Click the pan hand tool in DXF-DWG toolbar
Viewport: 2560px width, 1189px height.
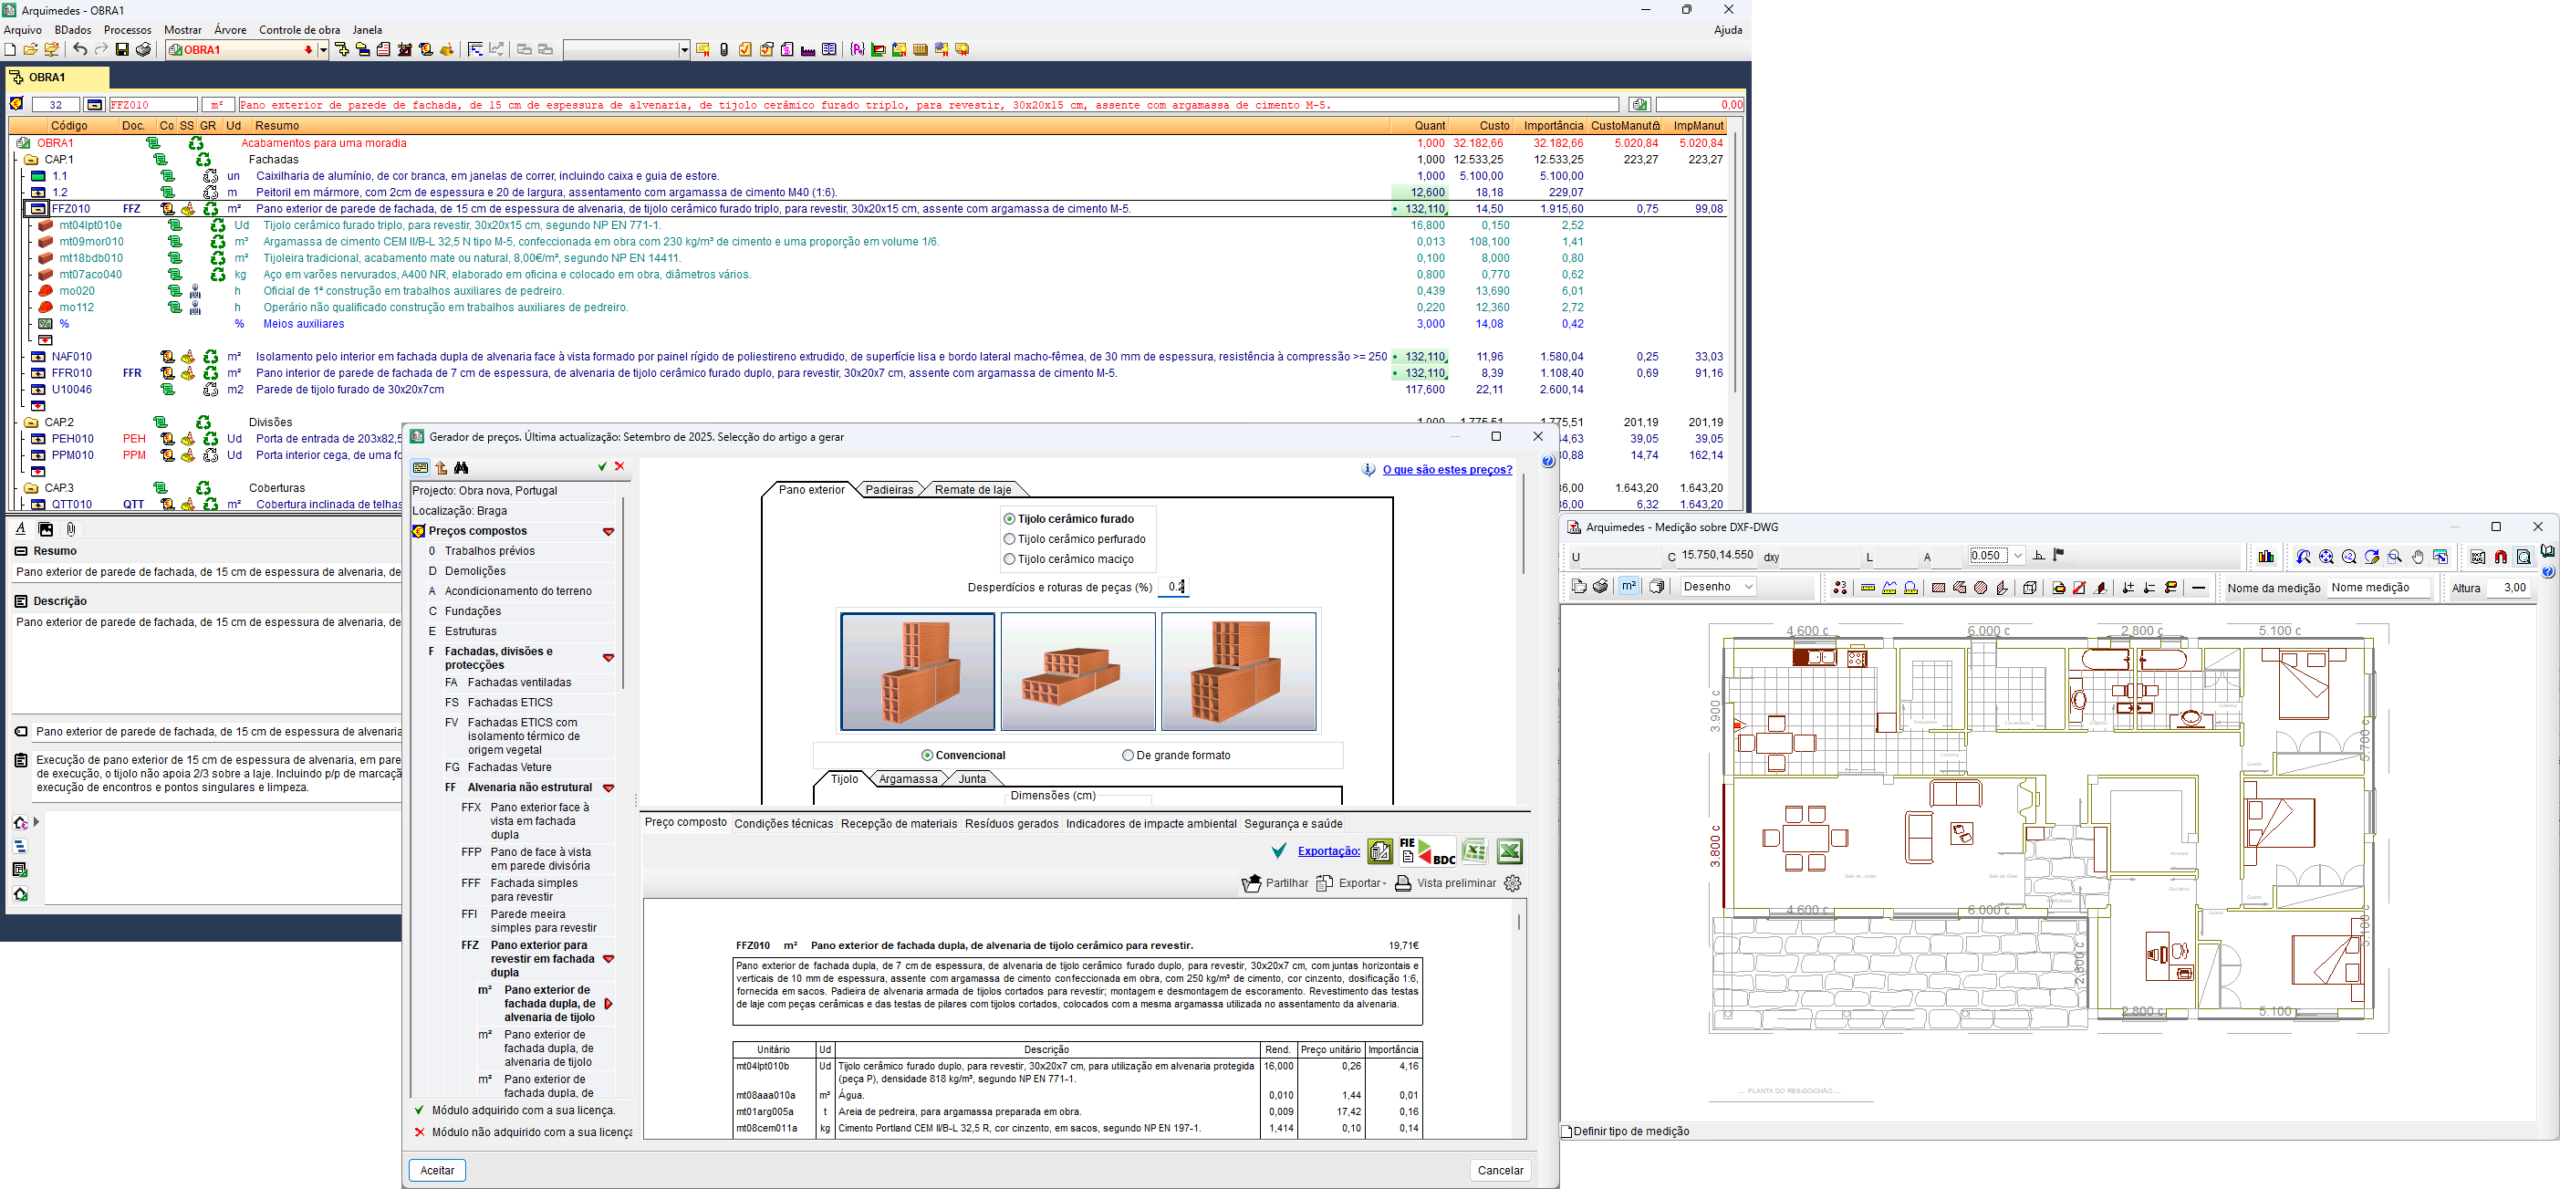point(2418,557)
